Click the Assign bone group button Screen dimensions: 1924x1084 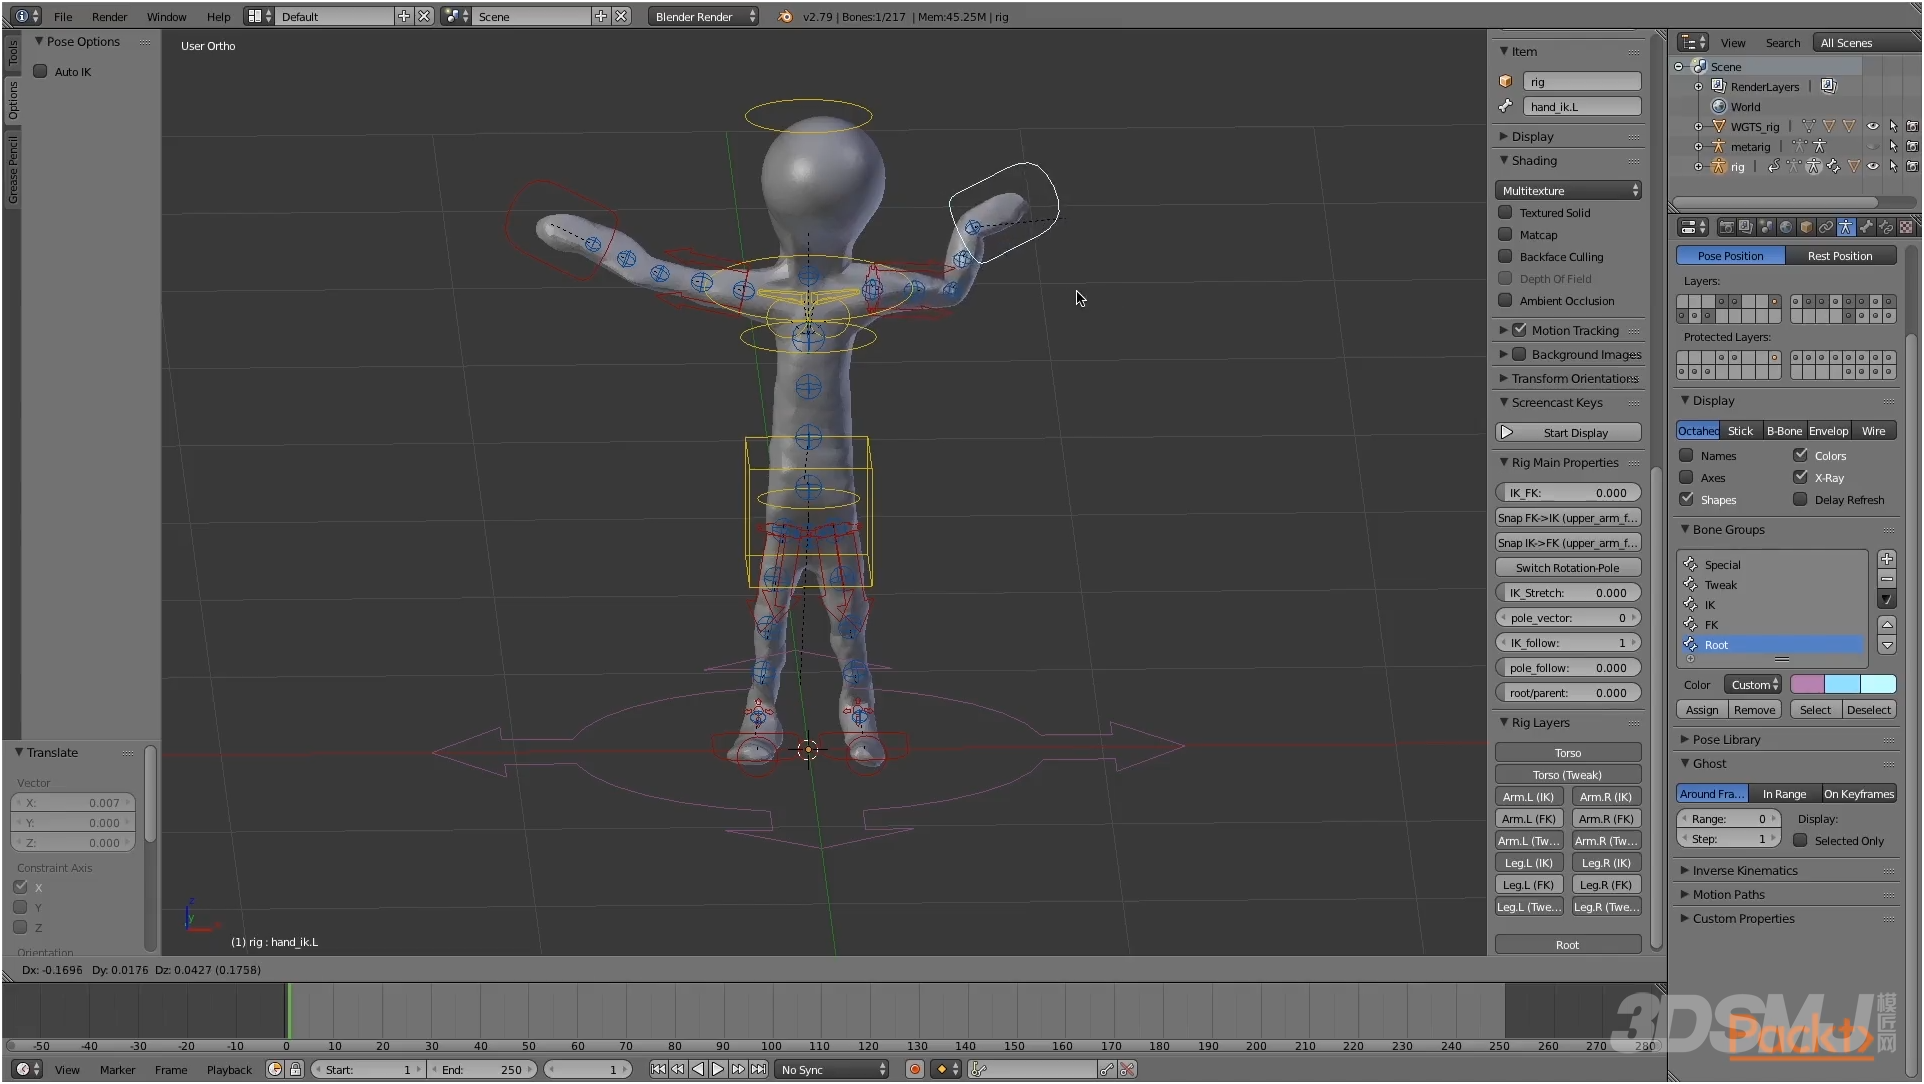1702,709
